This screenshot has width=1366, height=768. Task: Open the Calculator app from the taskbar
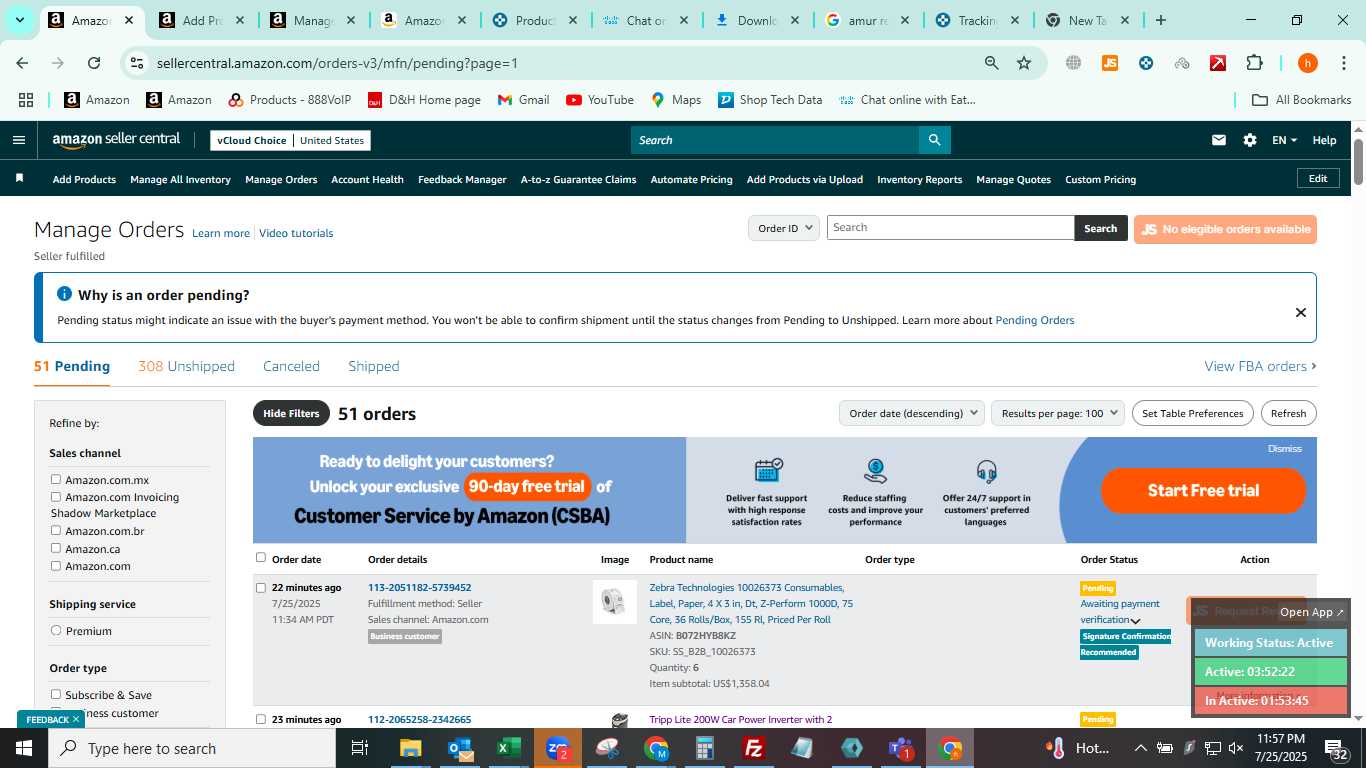coord(705,748)
